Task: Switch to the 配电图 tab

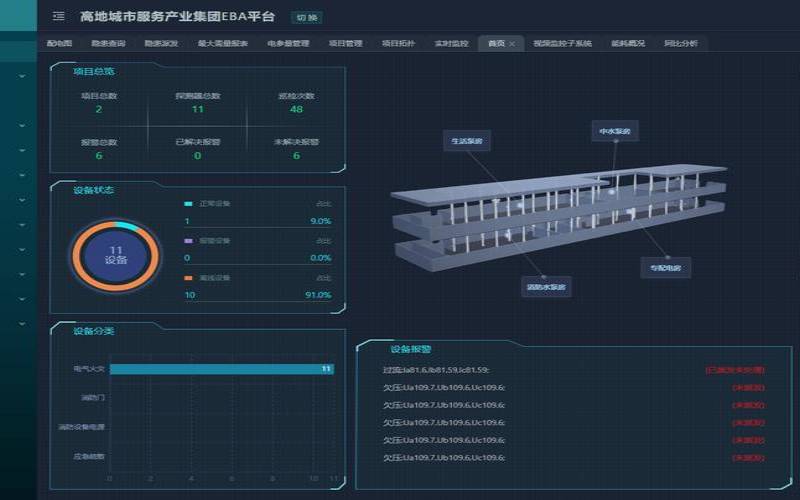Action: 59,43
